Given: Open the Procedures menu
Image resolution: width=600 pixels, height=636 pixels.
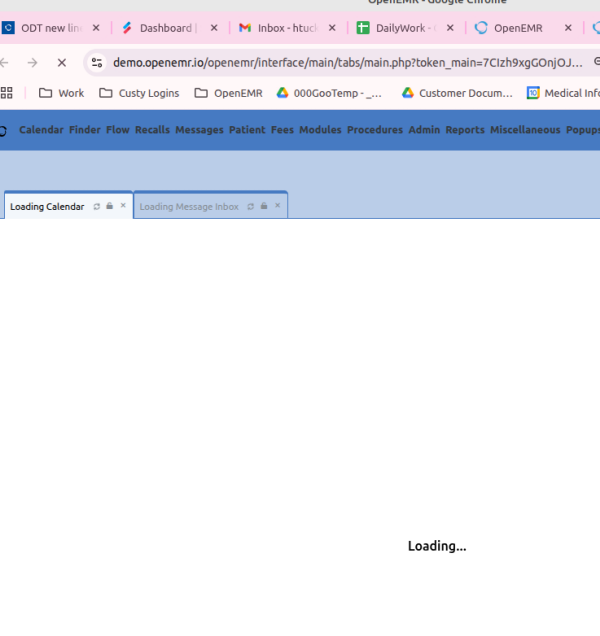Looking at the screenshot, I should pyautogui.click(x=375, y=130).
